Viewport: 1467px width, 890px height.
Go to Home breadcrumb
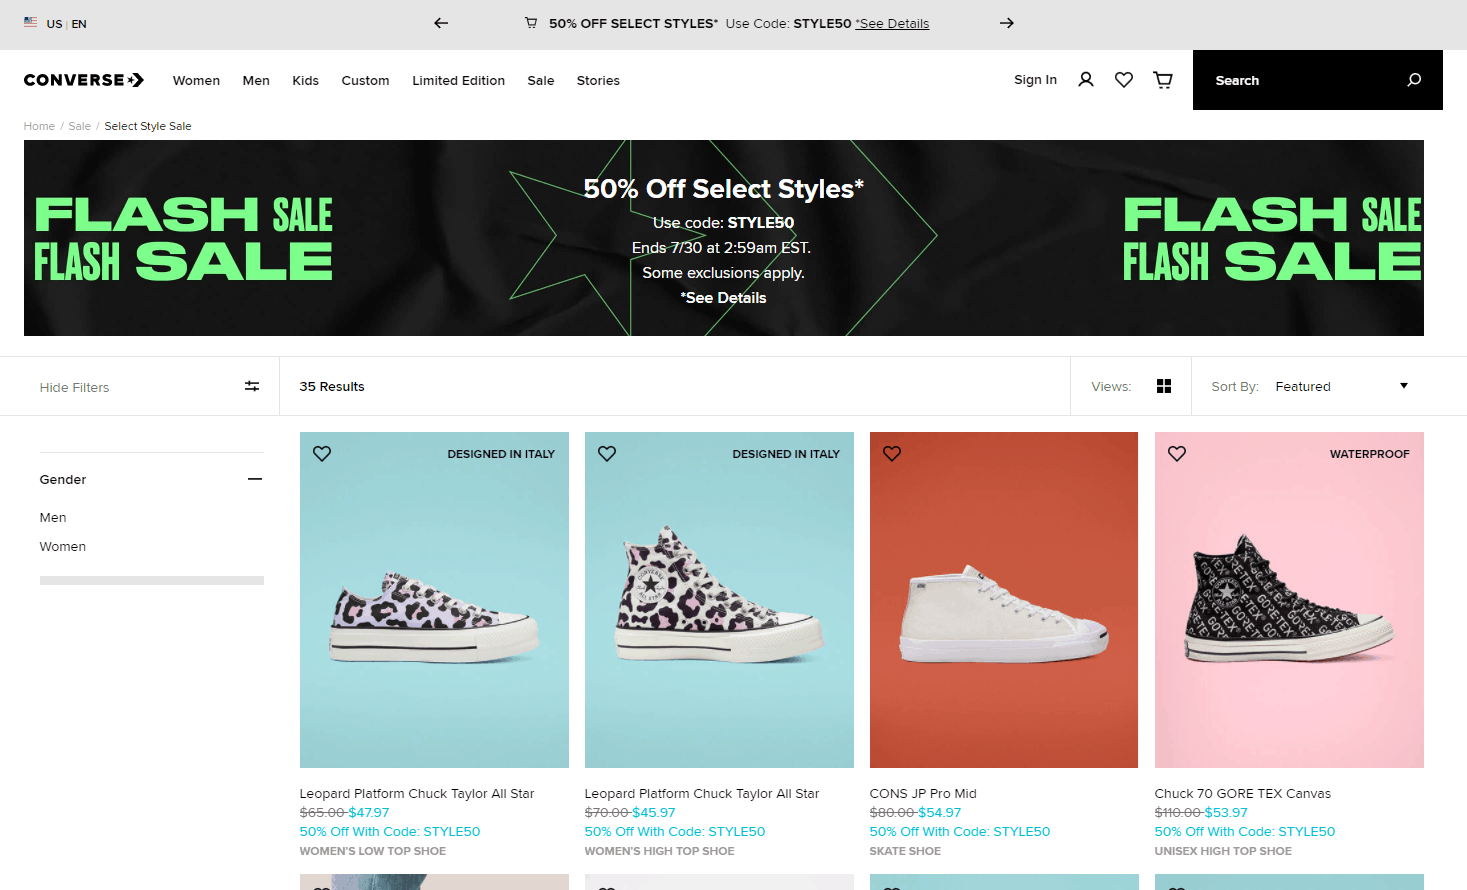(x=39, y=126)
